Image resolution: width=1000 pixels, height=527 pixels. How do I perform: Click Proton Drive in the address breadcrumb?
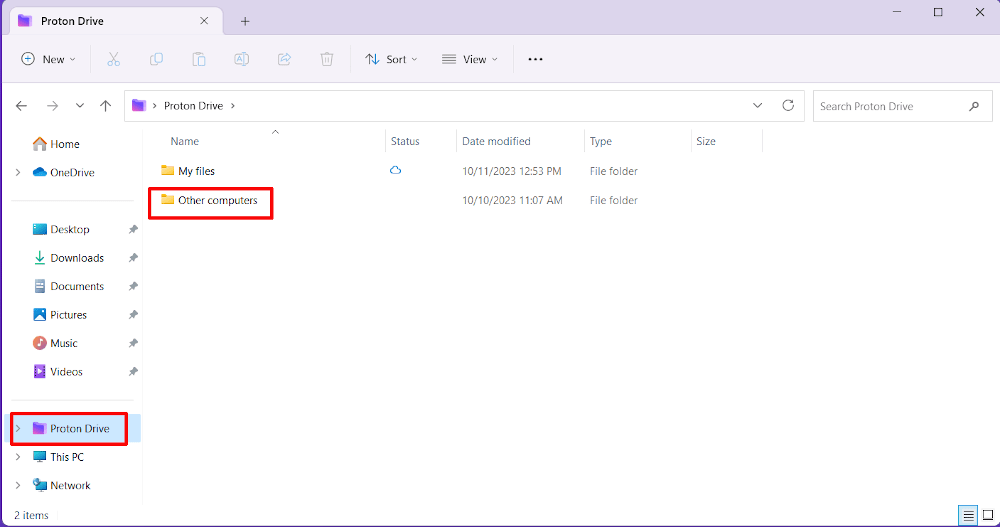pyautogui.click(x=193, y=106)
